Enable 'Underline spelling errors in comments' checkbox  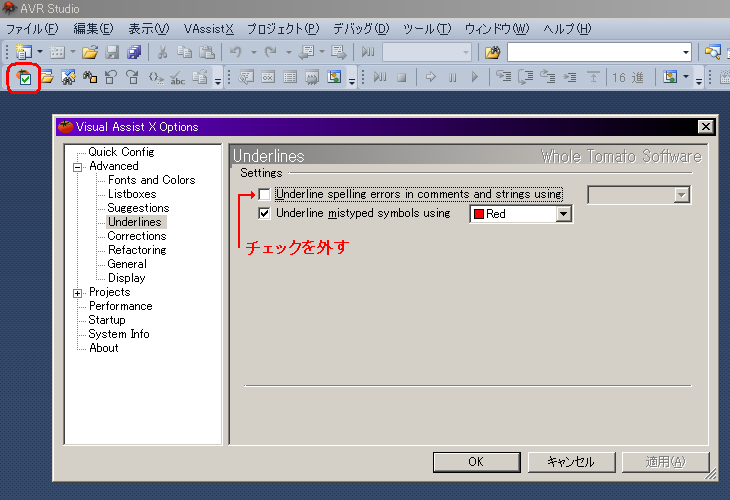pos(264,194)
